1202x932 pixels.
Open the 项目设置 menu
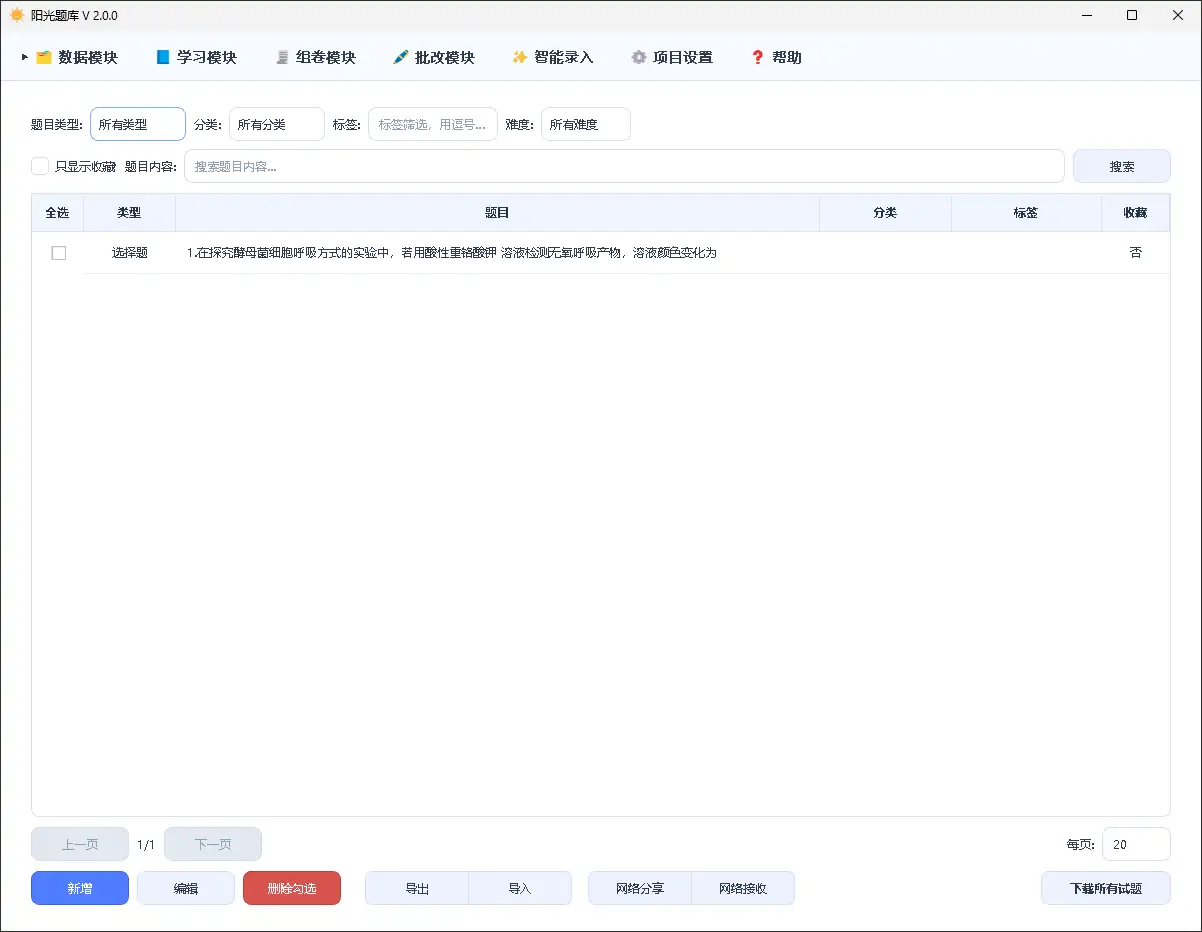click(672, 58)
